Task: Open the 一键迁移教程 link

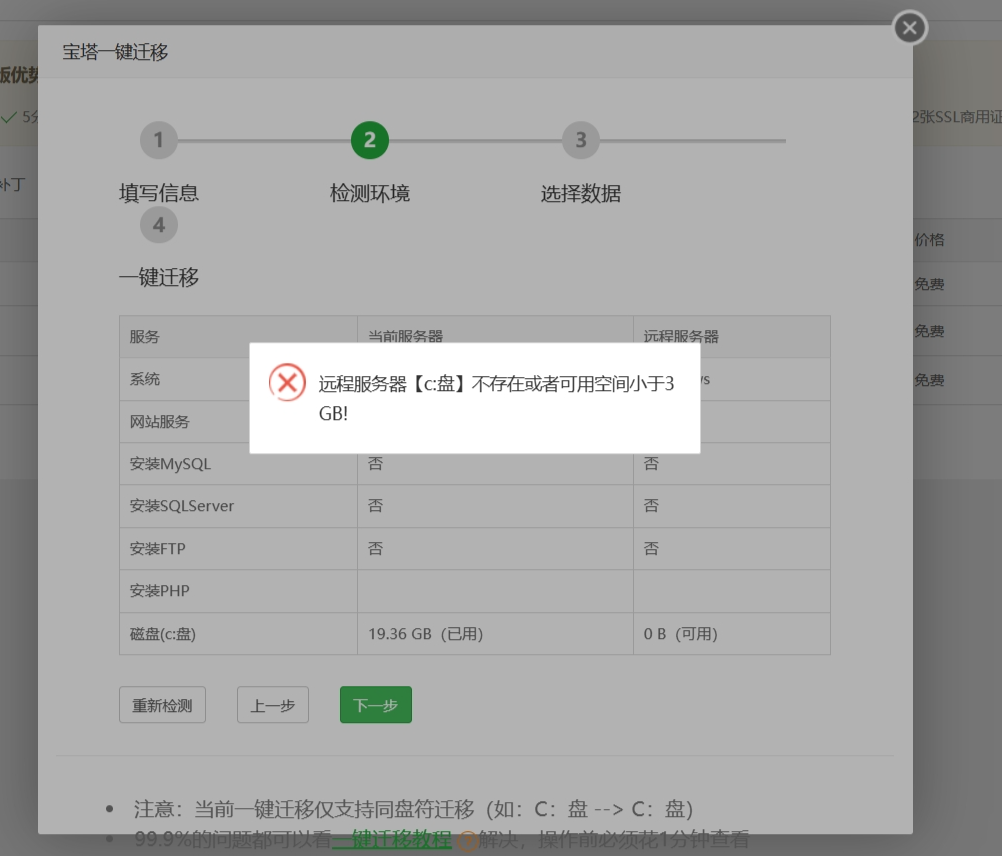Action: click(391, 839)
